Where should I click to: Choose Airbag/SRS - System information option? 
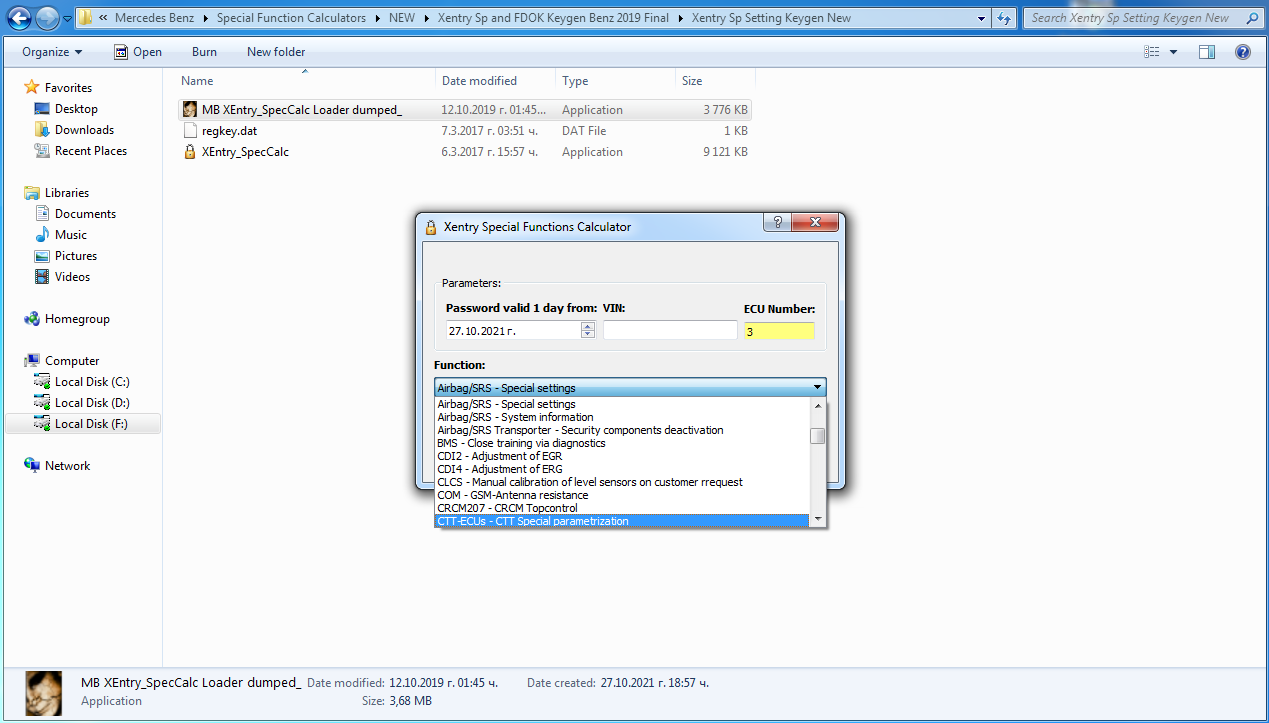(x=622, y=417)
